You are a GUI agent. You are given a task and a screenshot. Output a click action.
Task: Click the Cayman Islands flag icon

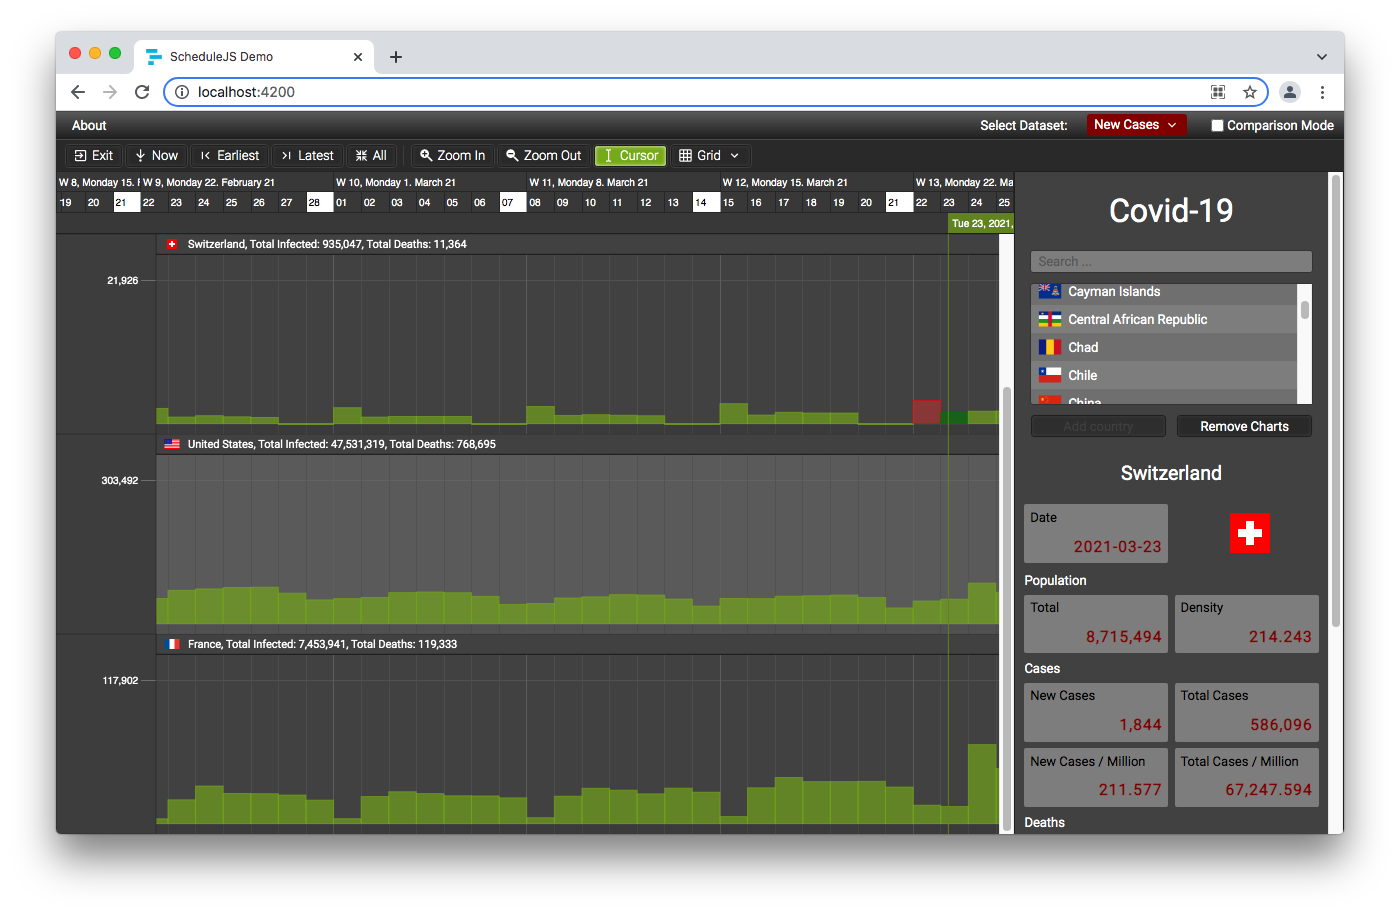point(1049,291)
